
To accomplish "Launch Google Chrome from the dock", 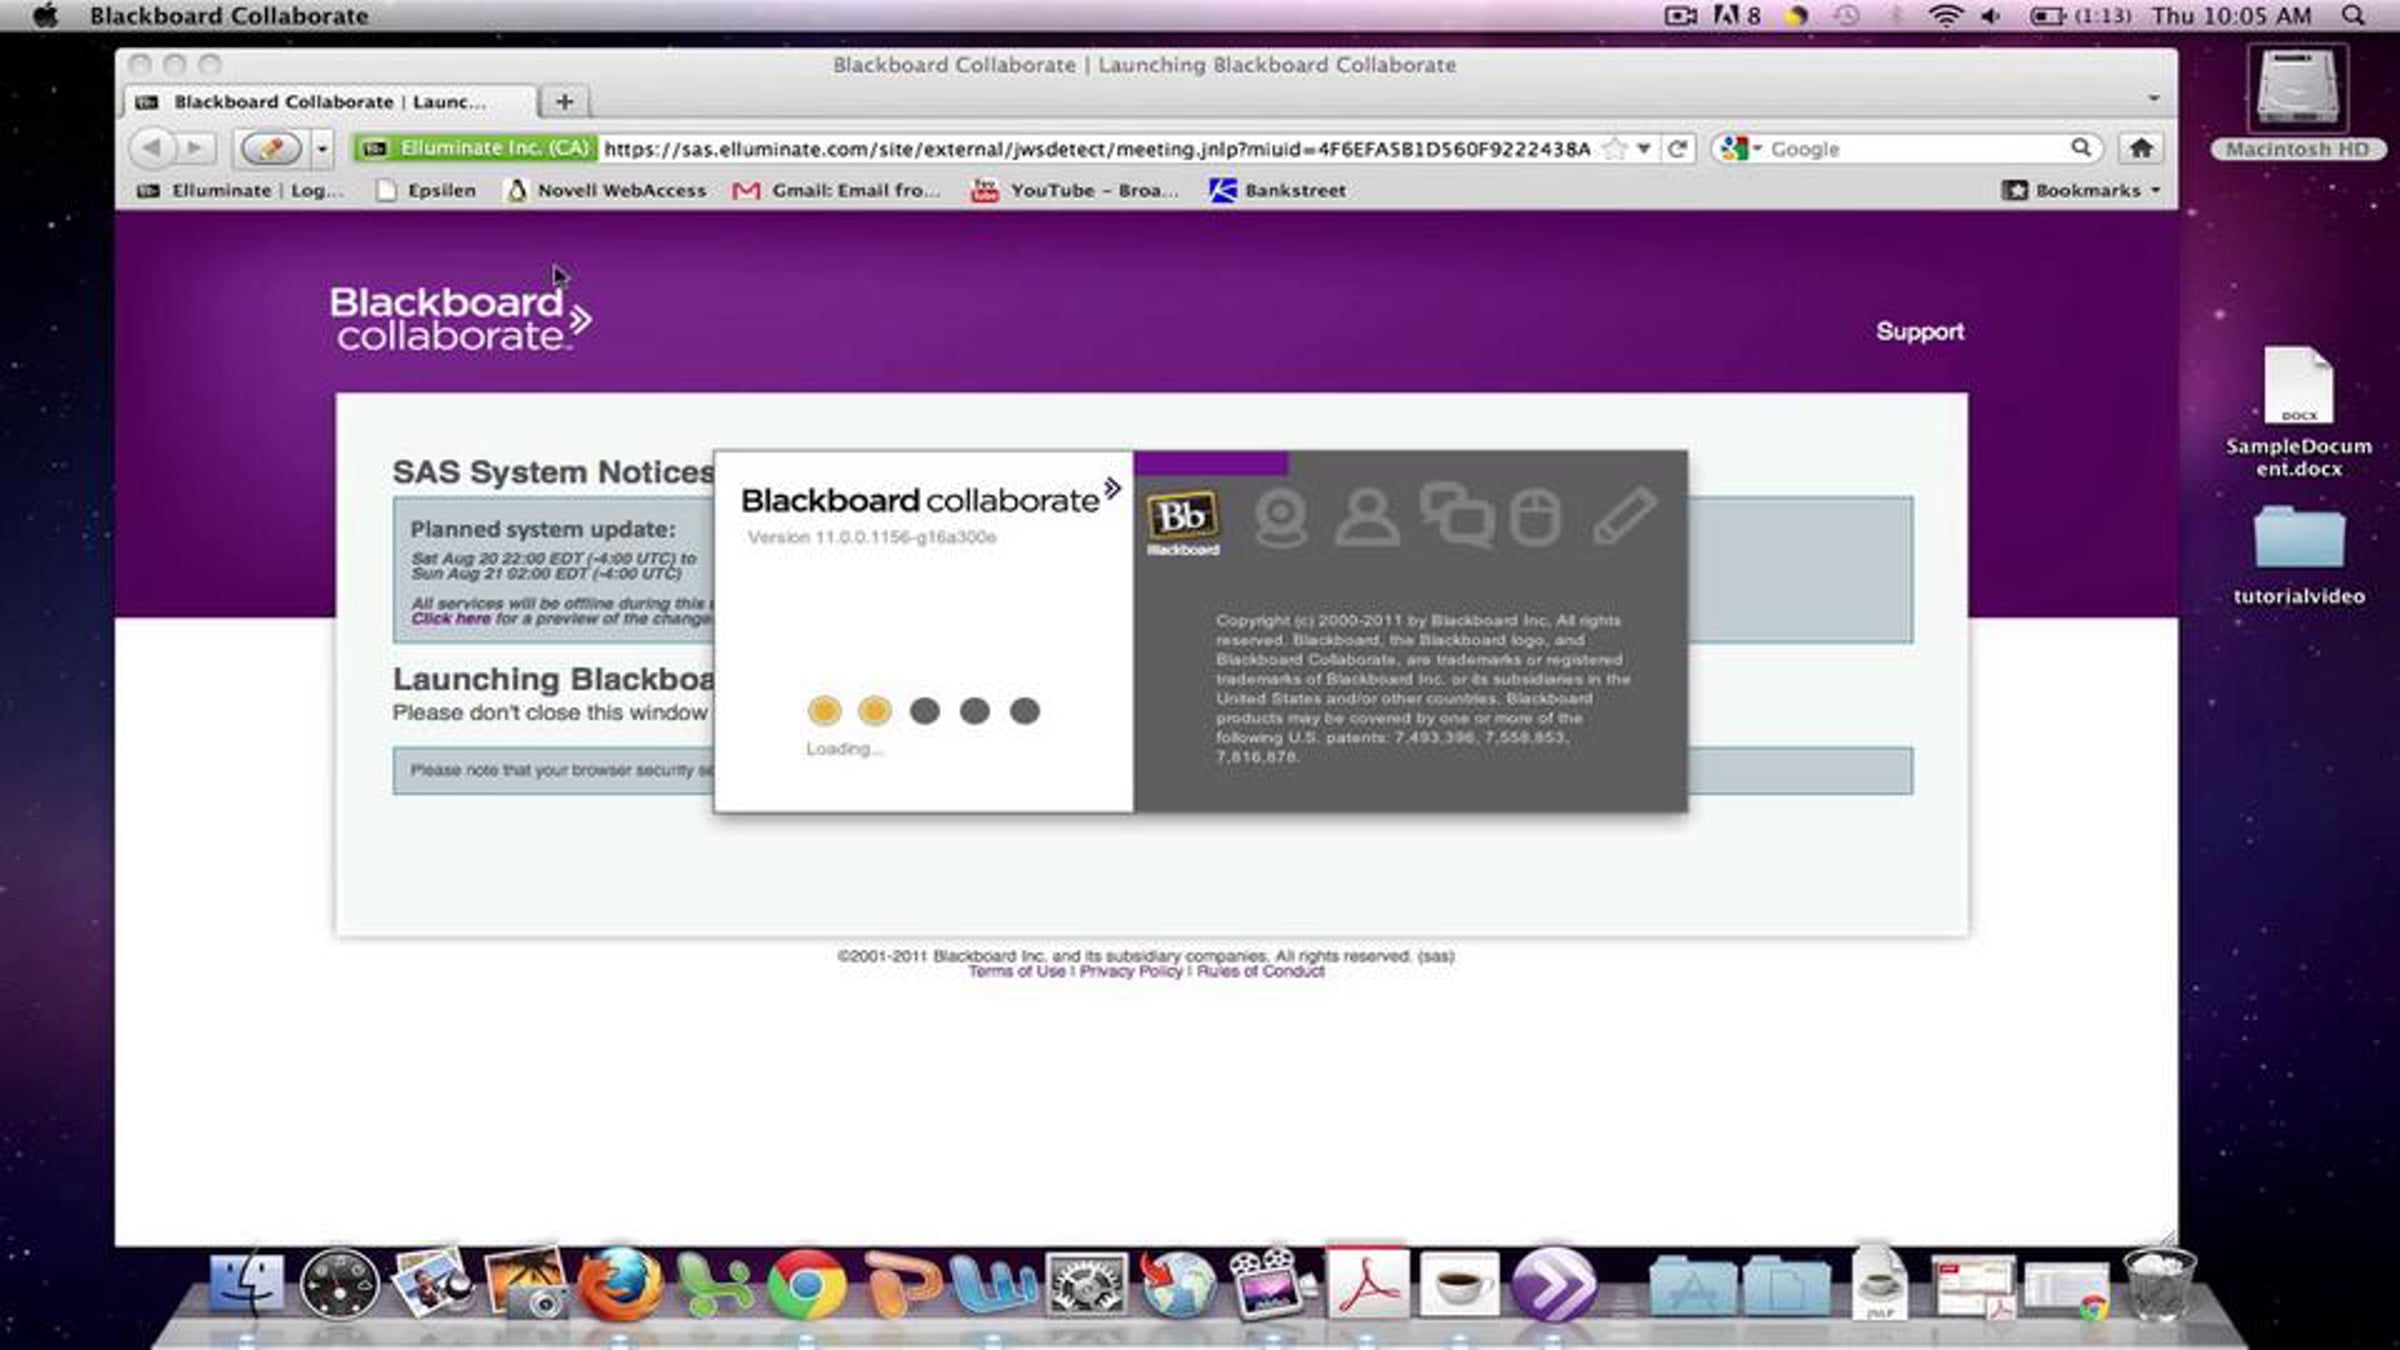I will [x=806, y=1285].
